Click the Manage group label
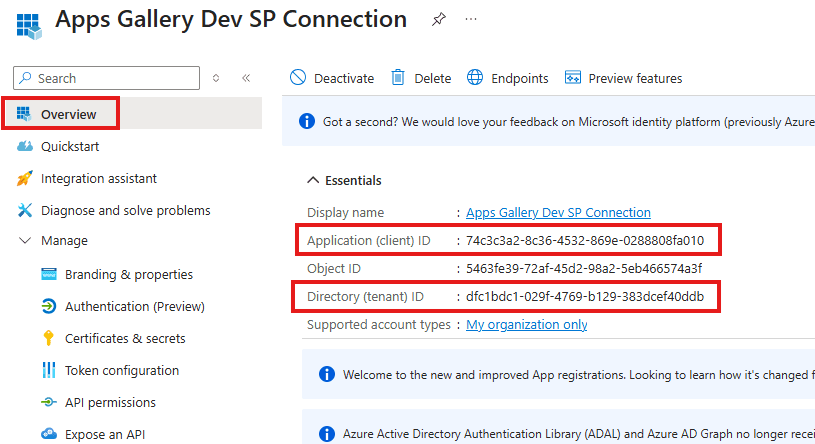Image resolution: width=815 pixels, height=444 pixels. pyautogui.click(x=64, y=241)
